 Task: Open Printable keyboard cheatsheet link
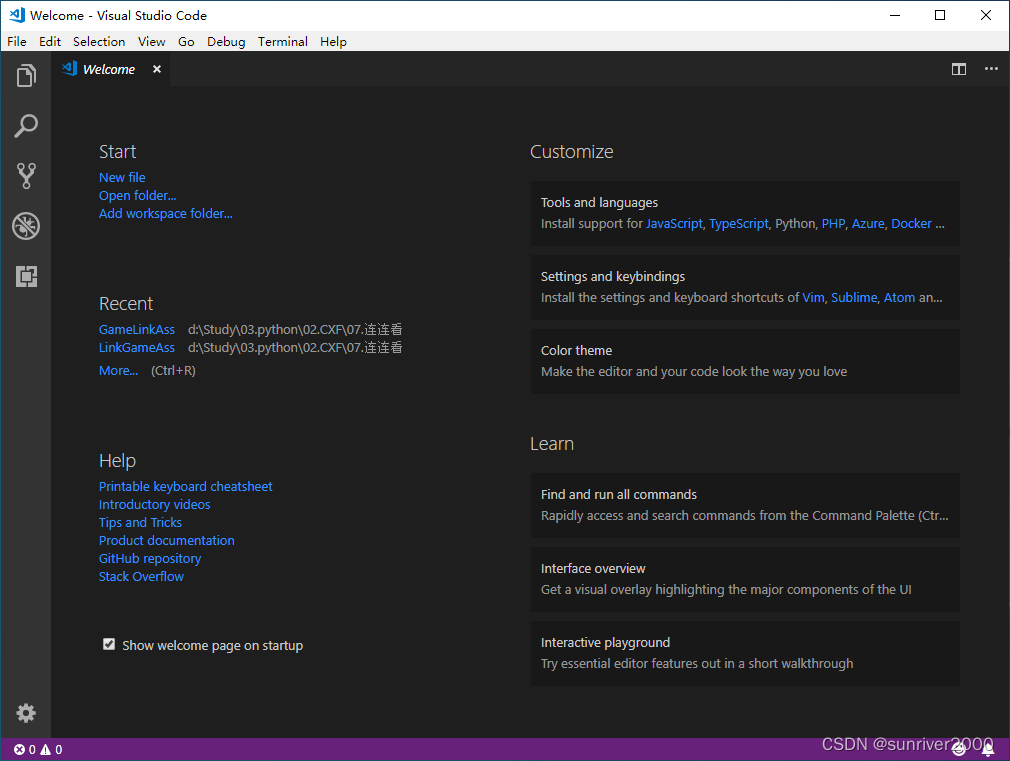tap(186, 486)
